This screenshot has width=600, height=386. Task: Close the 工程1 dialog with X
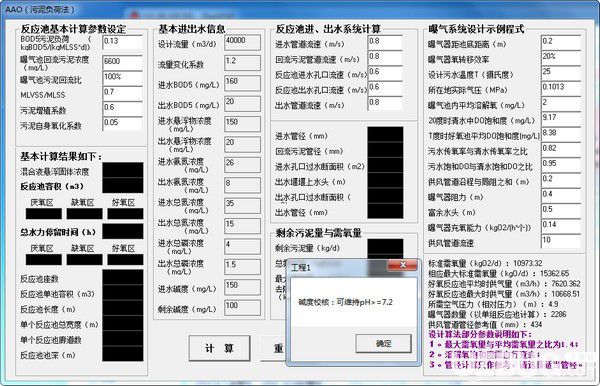click(x=403, y=265)
